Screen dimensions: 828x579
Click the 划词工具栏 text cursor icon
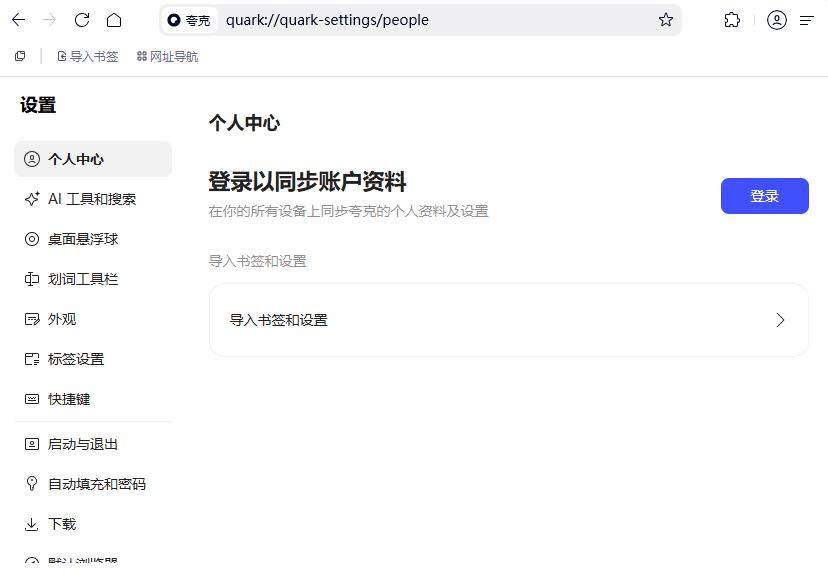coord(32,279)
